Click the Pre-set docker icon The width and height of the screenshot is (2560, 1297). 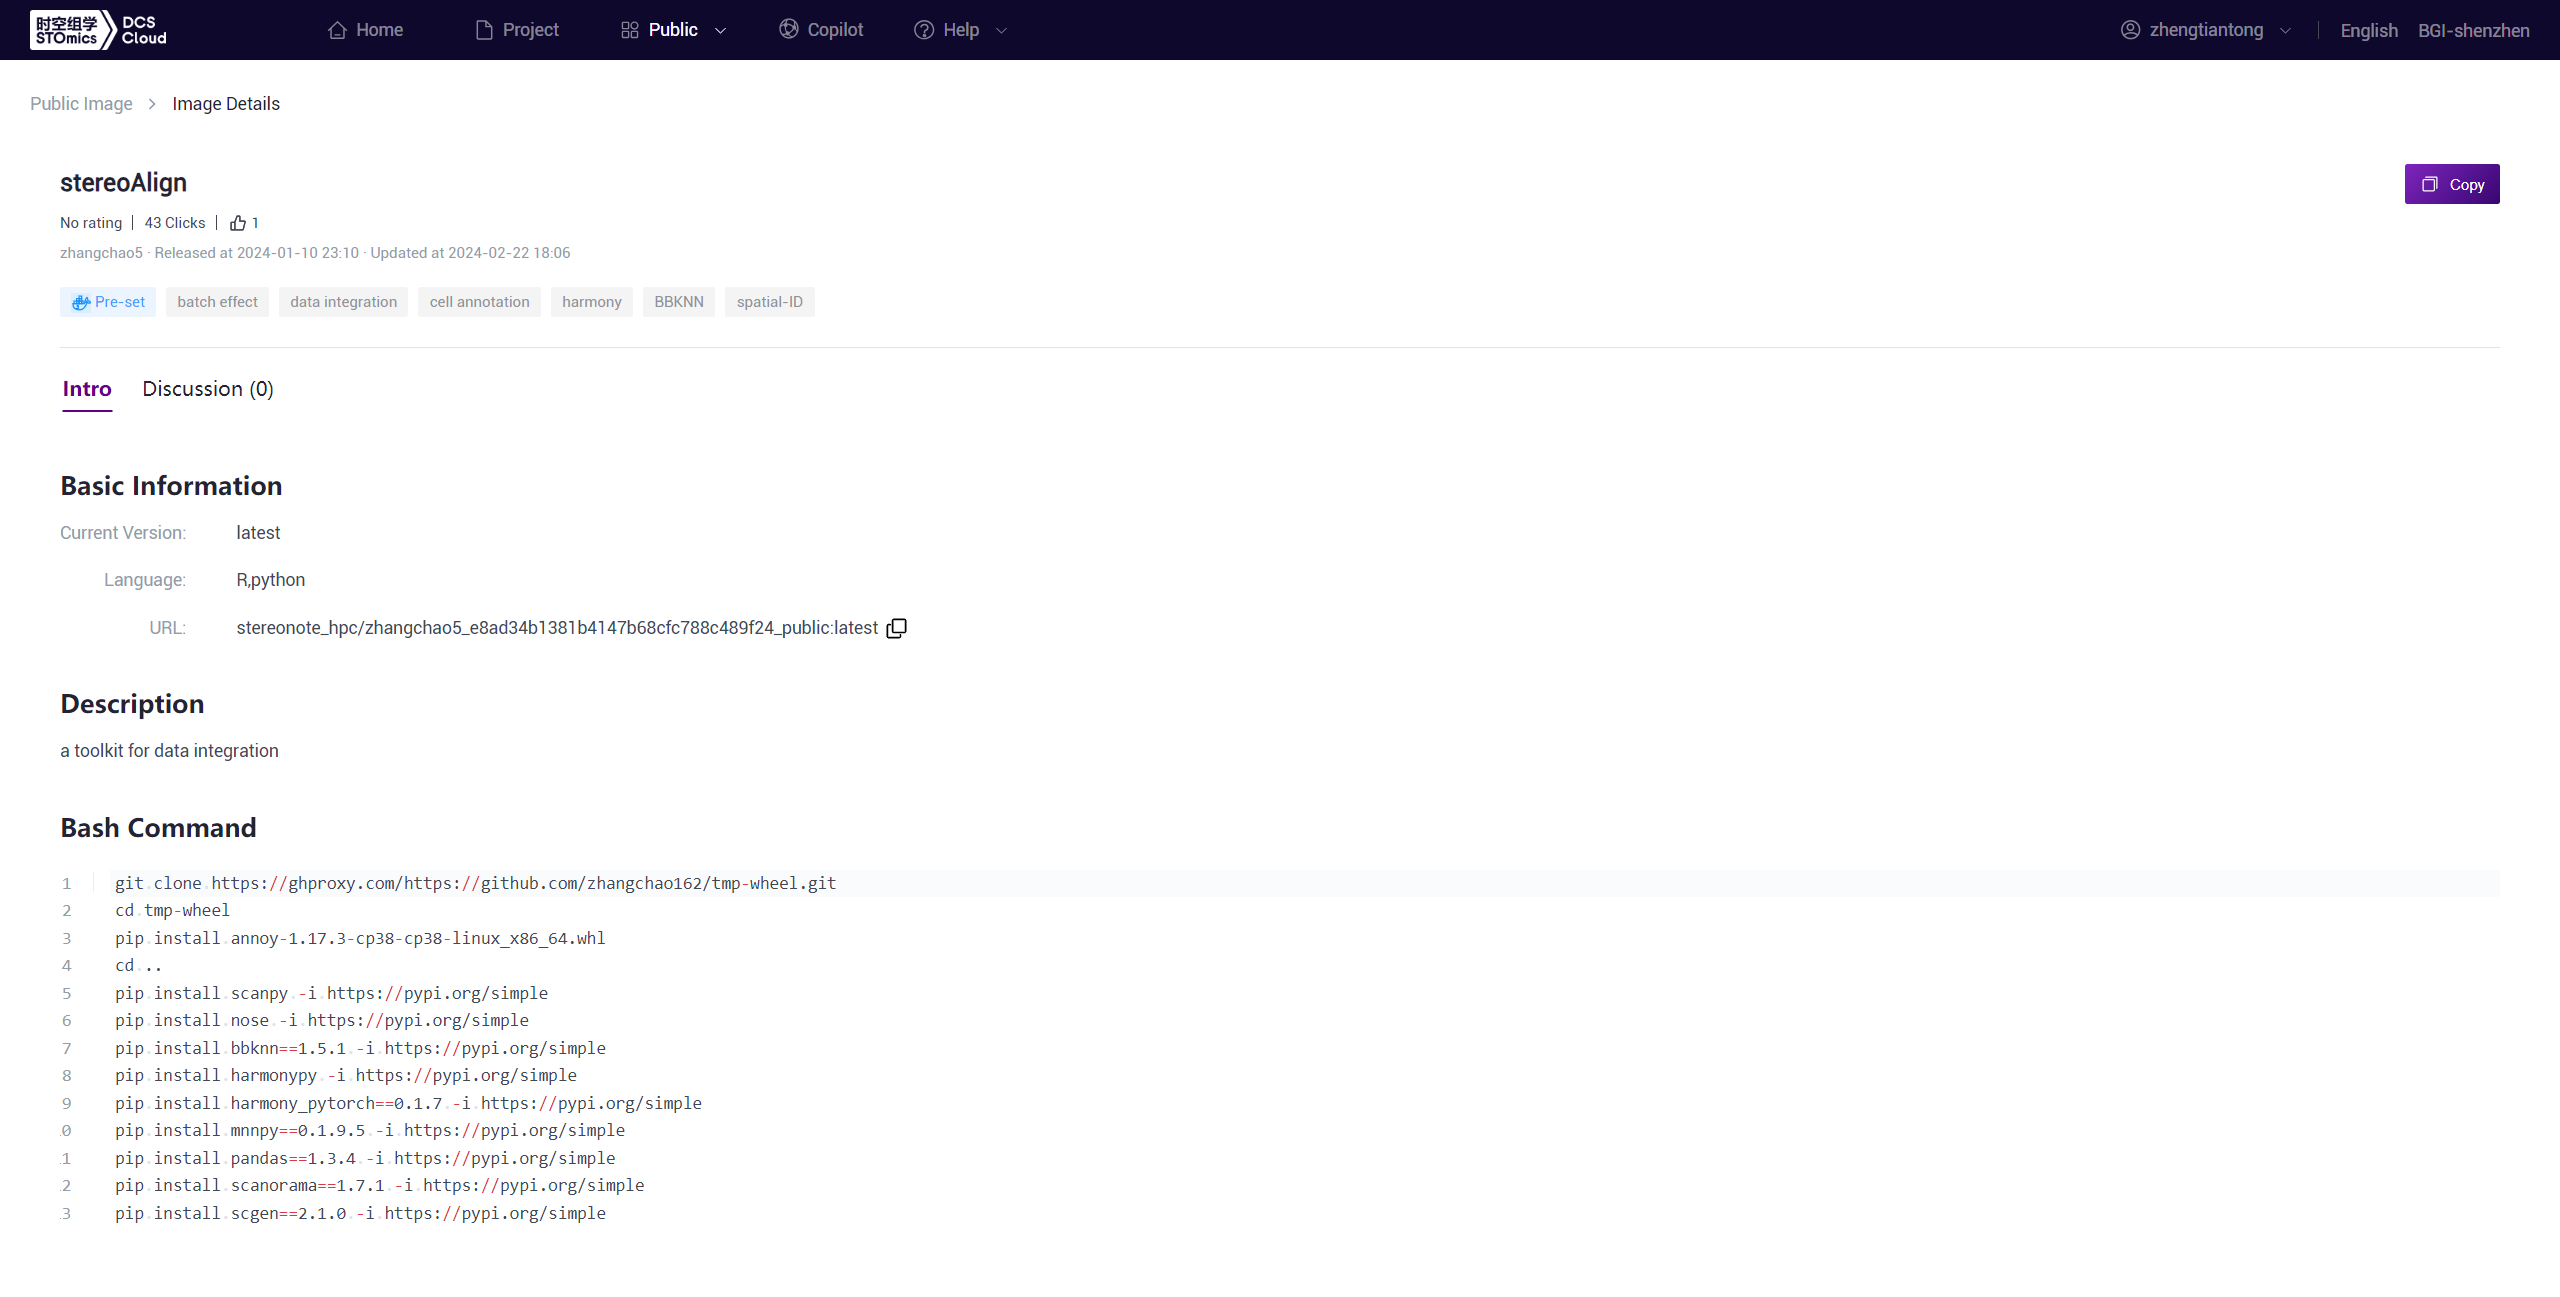(81, 302)
